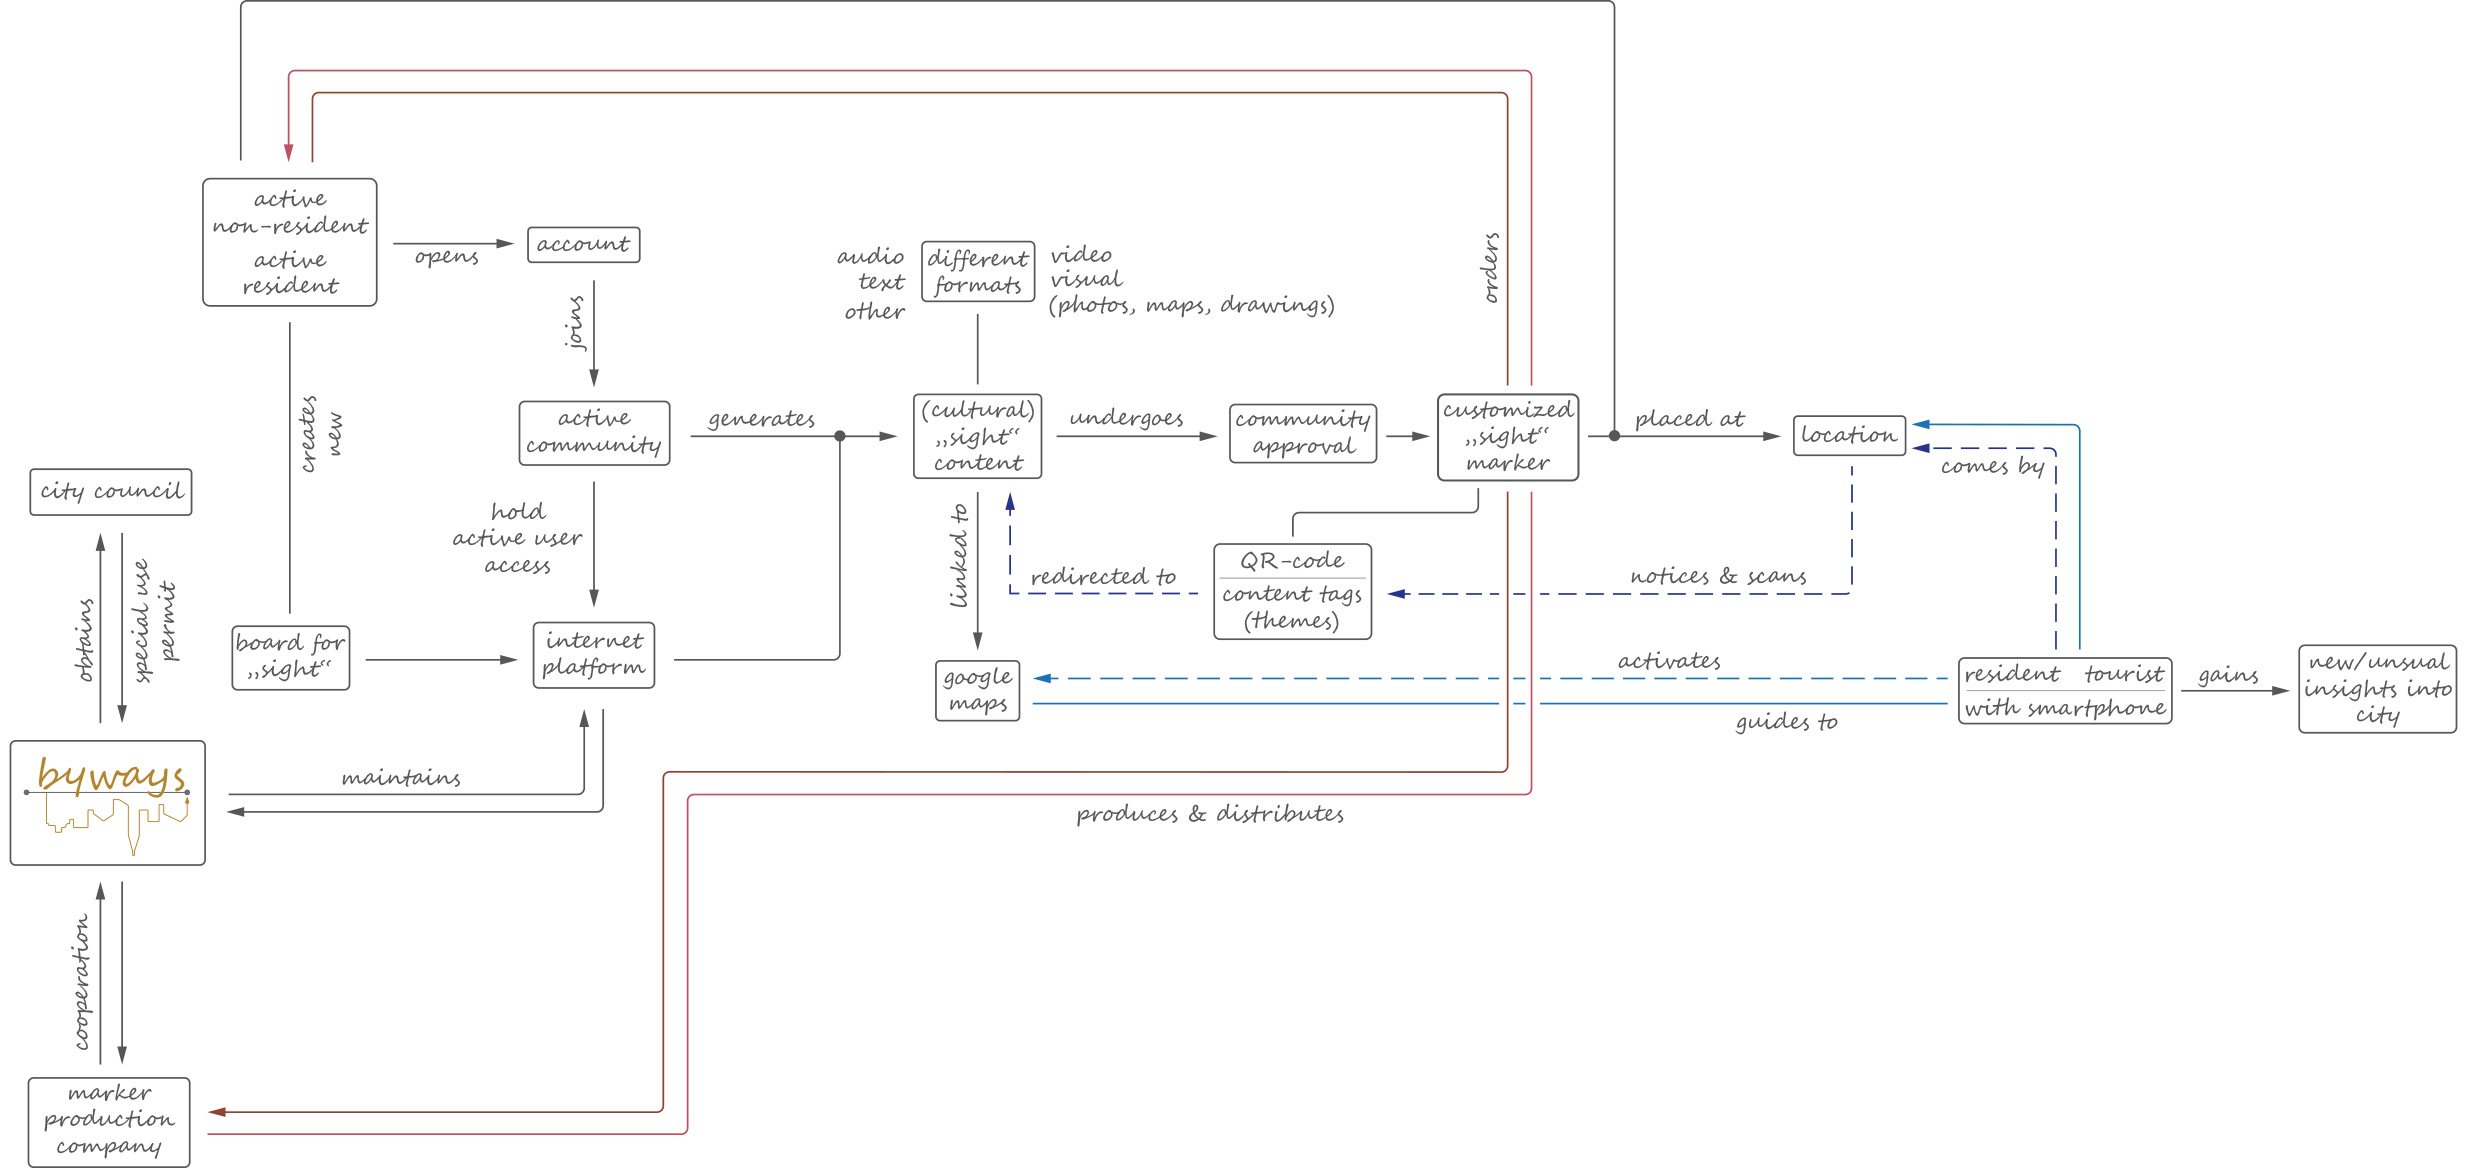This screenshot has height=1168, width=2480.
Task: Select resident tourist with smartphone node
Action: 2065,690
